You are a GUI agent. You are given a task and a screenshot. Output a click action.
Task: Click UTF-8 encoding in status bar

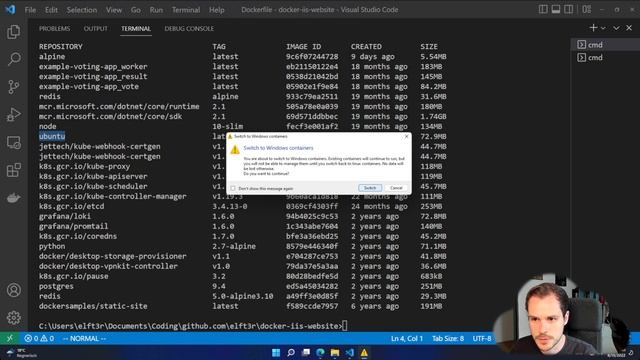pyautogui.click(x=482, y=338)
